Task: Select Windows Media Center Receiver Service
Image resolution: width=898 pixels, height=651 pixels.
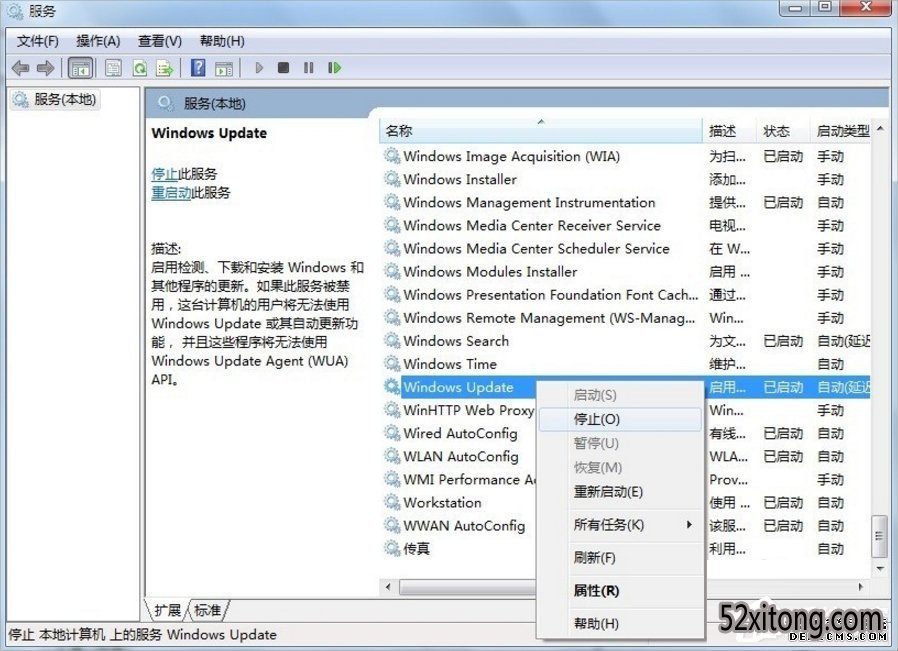Action: coord(626,226)
